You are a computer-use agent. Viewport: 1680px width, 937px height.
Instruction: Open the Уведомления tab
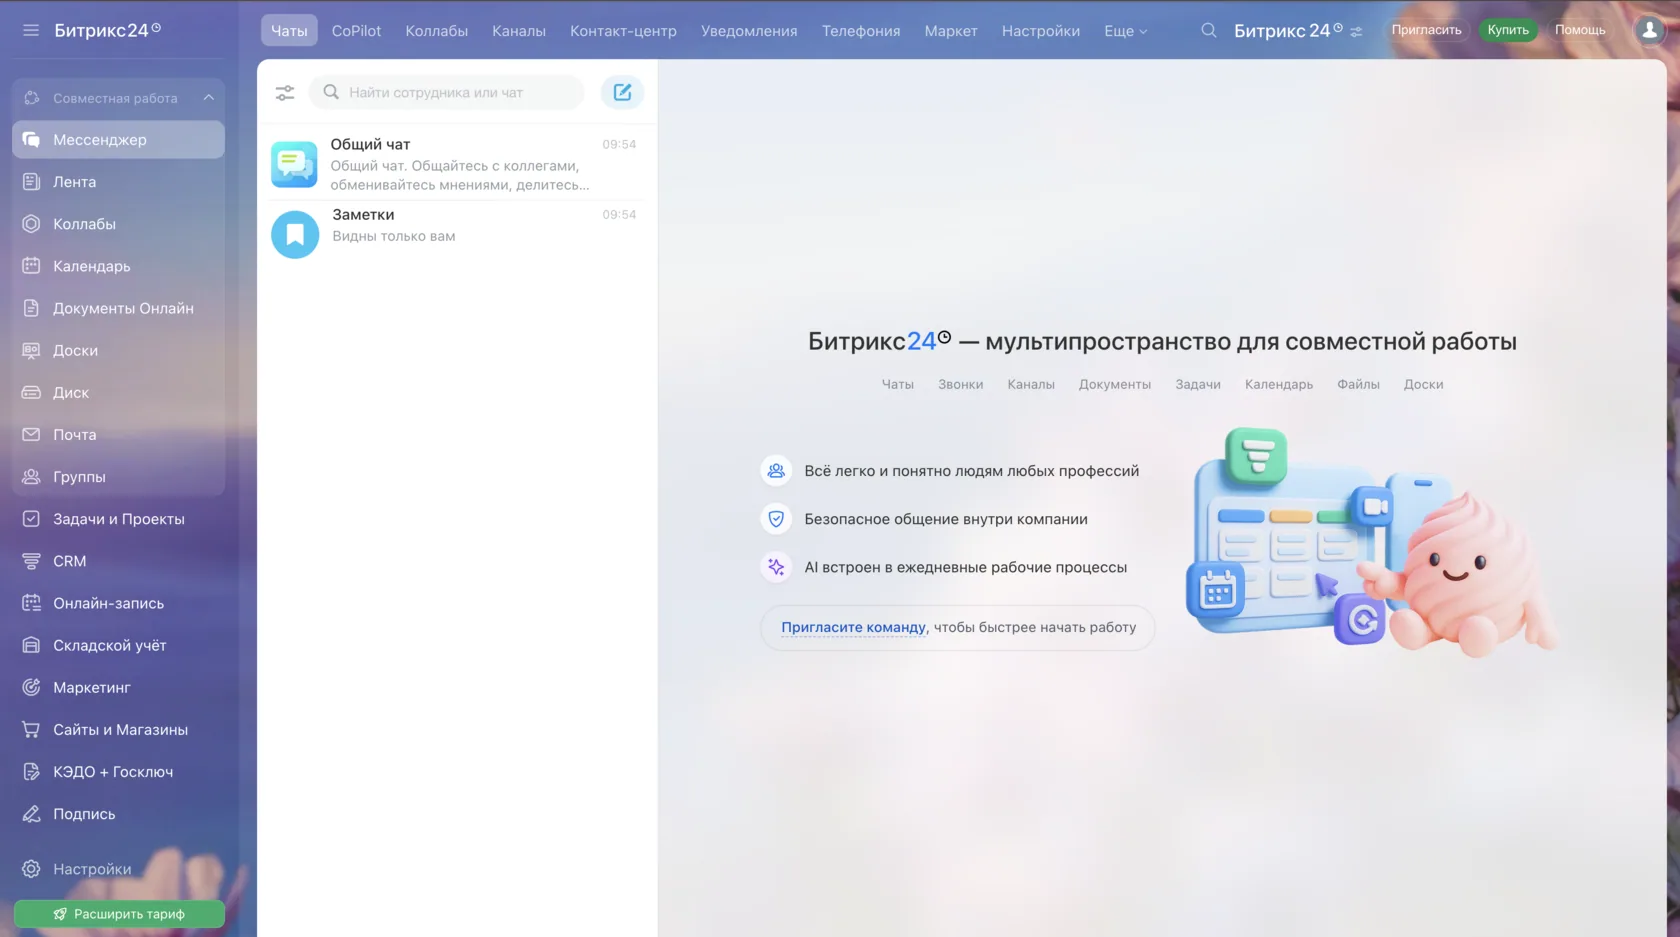749,31
